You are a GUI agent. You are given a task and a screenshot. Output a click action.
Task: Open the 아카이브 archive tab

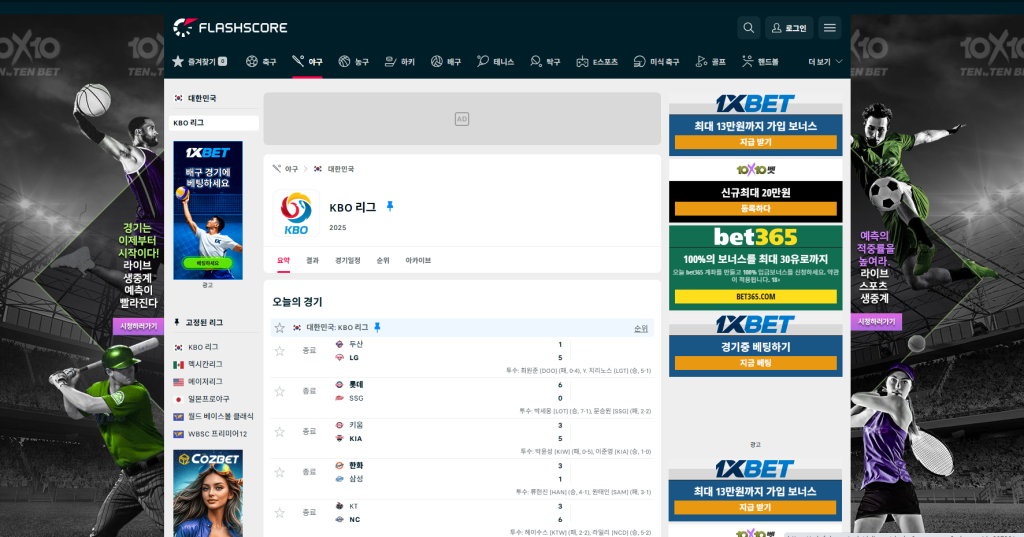tap(418, 260)
